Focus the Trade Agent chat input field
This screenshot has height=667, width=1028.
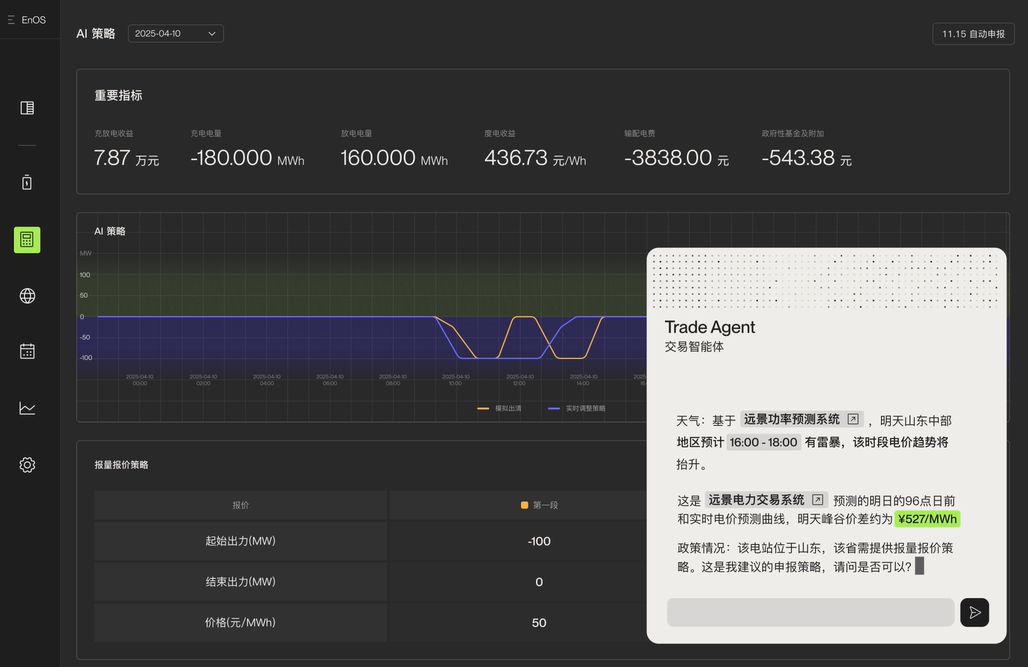(810, 612)
